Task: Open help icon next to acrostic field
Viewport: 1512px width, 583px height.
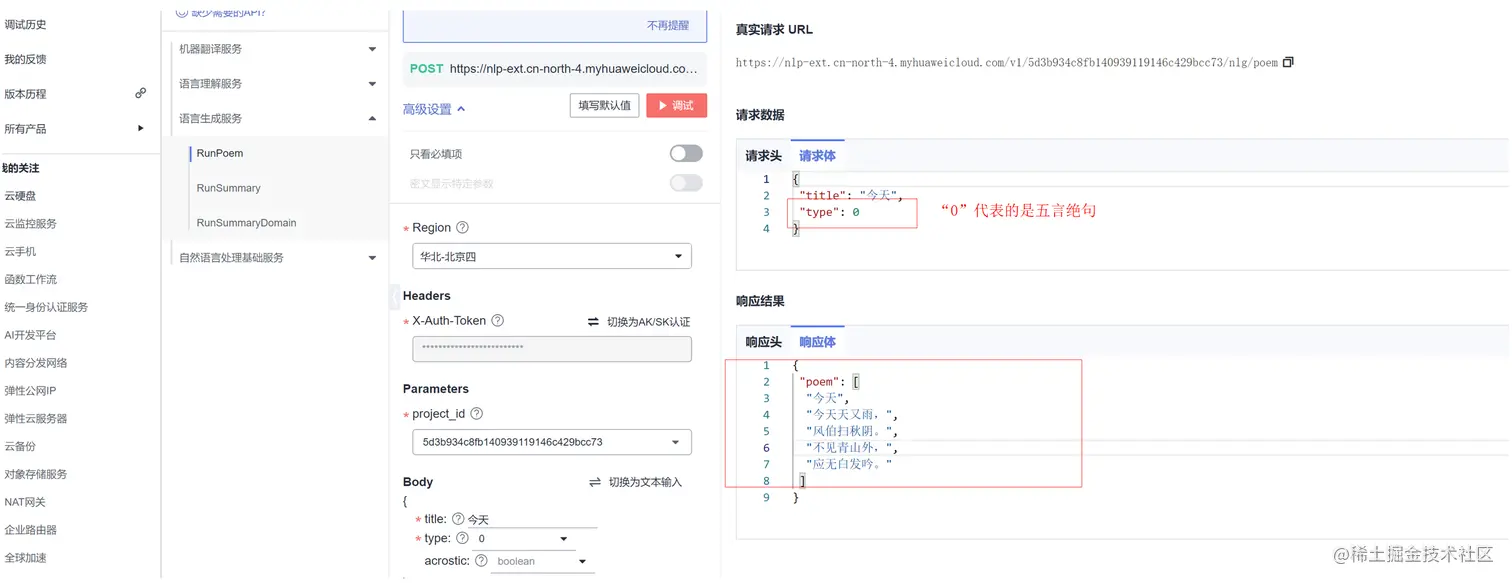Action: point(480,561)
